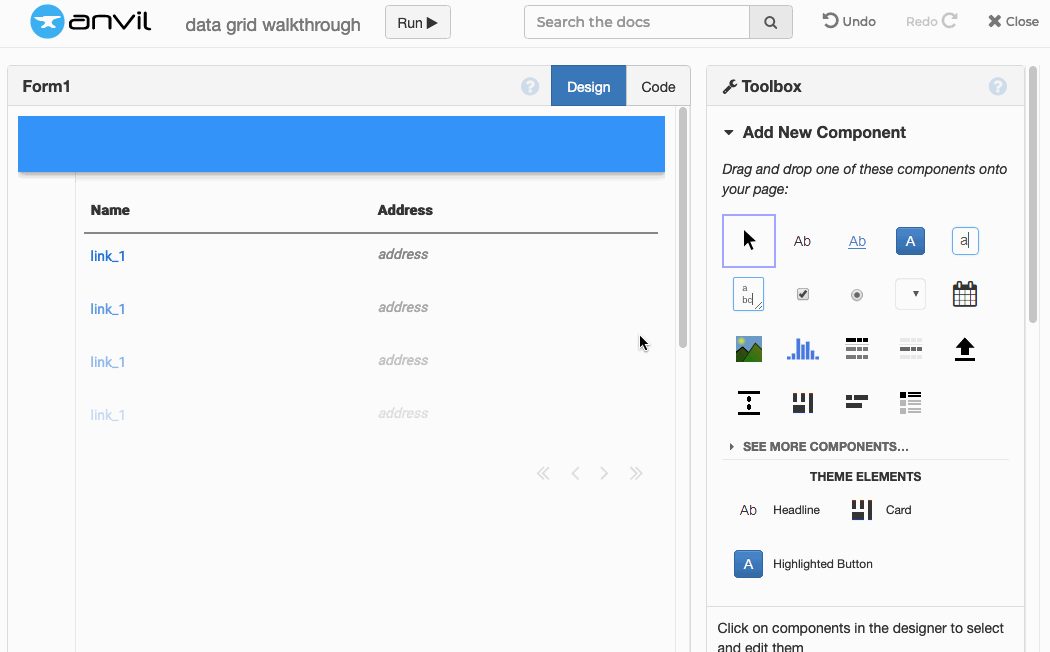Expand SEE MORE COMPONENTS
Viewport: 1050px width, 652px height.
[x=819, y=446]
